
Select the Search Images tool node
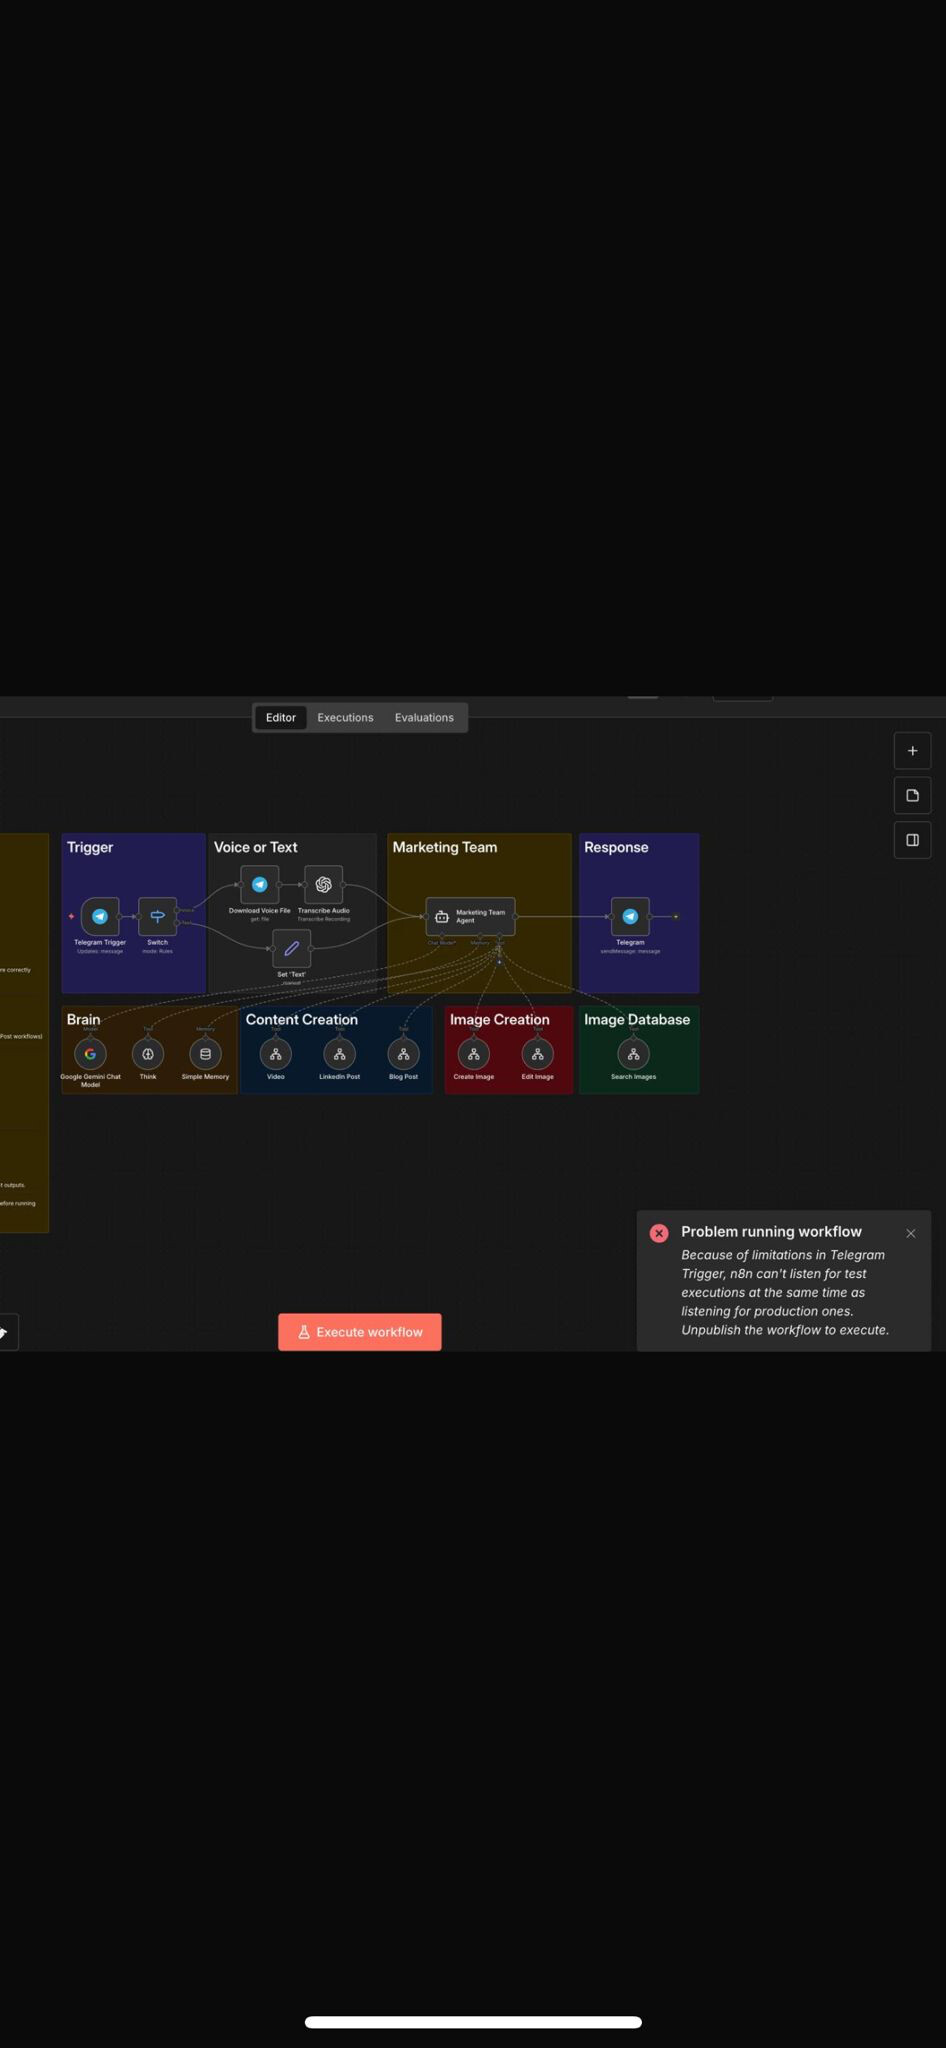(633, 1053)
